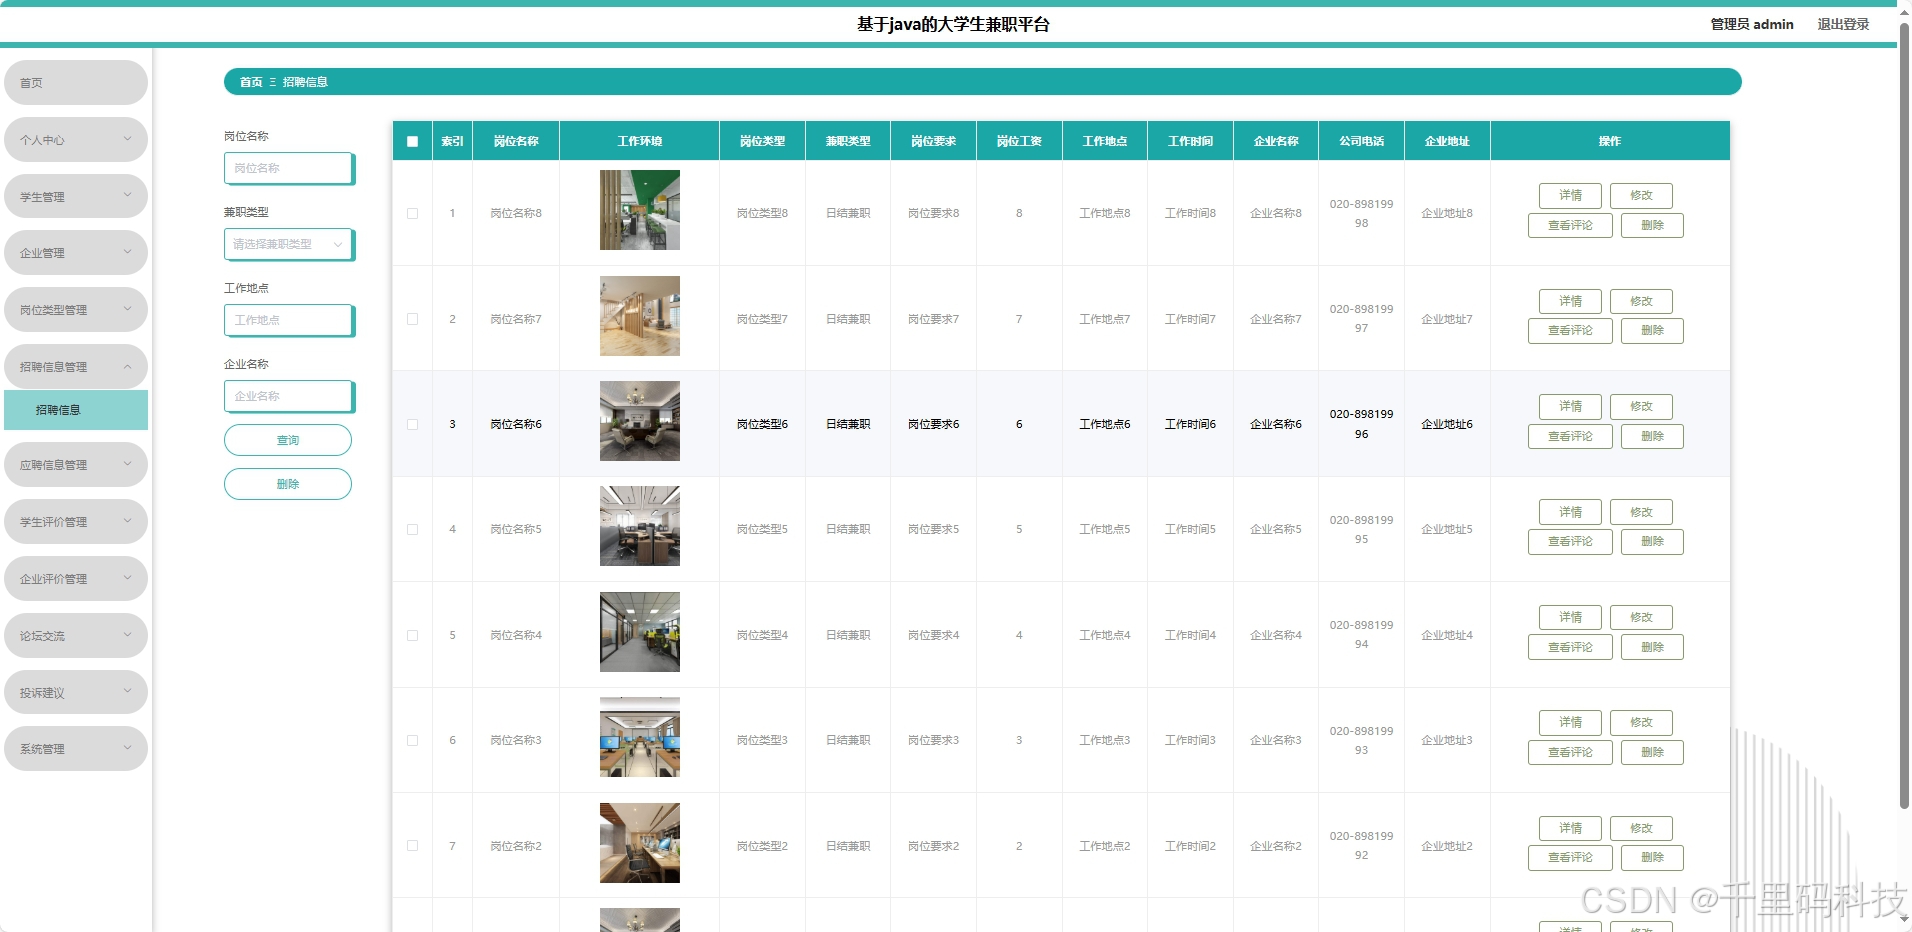Expand the 投诉建议 sidebar menu
This screenshot has width=1912, height=932.
(76, 693)
